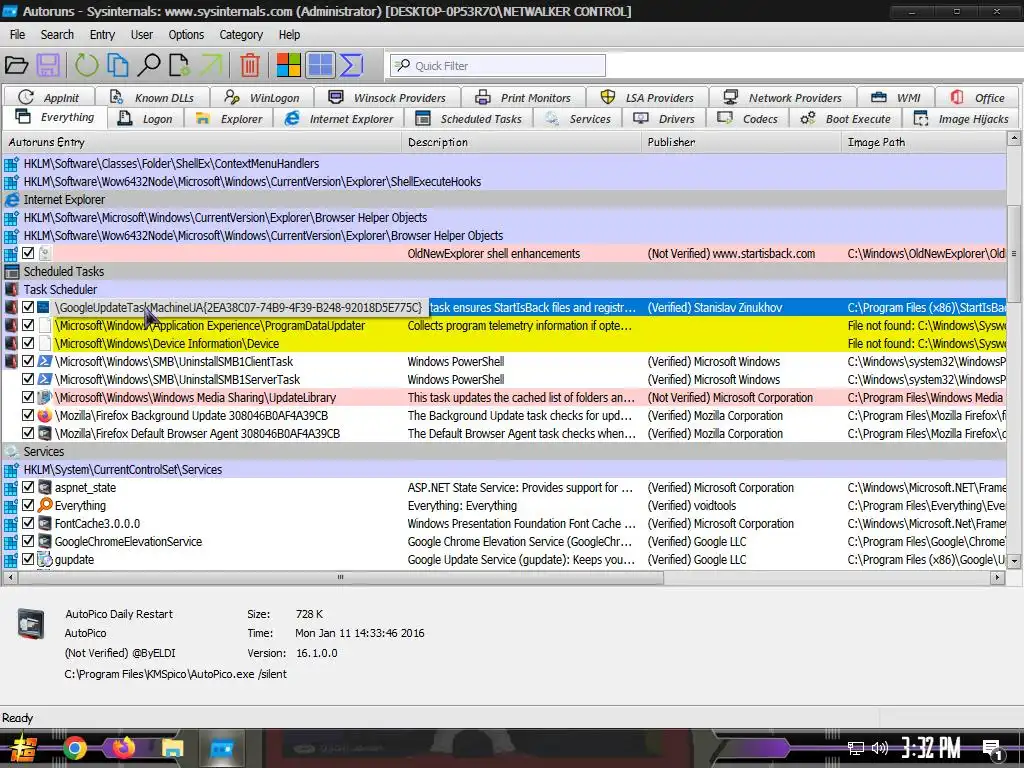Click the Autoruns taskbar icon
1024x768 pixels.
(221, 748)
